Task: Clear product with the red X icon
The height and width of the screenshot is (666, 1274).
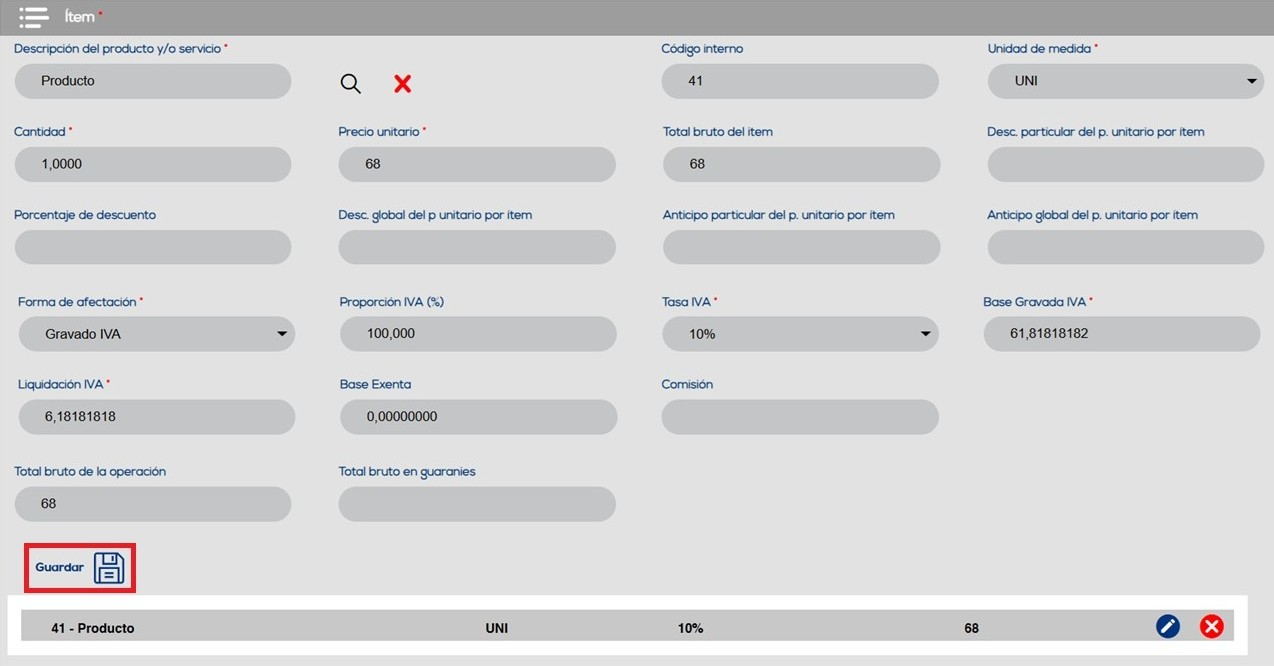Action: [x=402, y=84]
